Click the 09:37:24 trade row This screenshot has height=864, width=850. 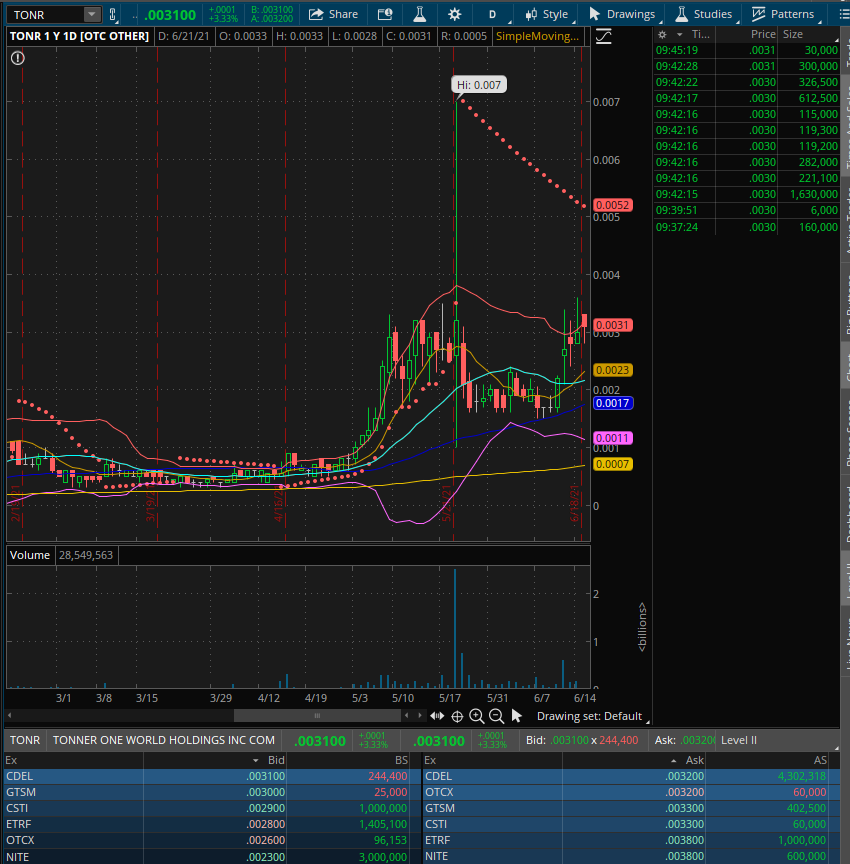pyautogui.click(x=746, y=227)
